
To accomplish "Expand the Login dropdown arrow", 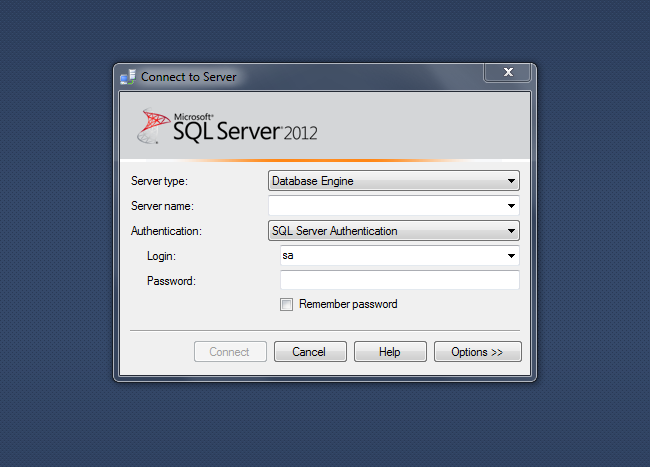I will tap(511, 256).
